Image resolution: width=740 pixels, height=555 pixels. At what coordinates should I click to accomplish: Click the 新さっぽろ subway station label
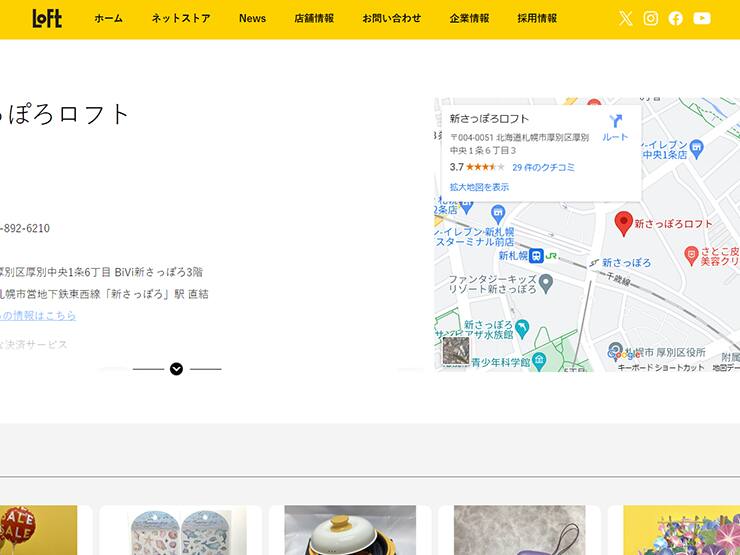coord(626,262)
